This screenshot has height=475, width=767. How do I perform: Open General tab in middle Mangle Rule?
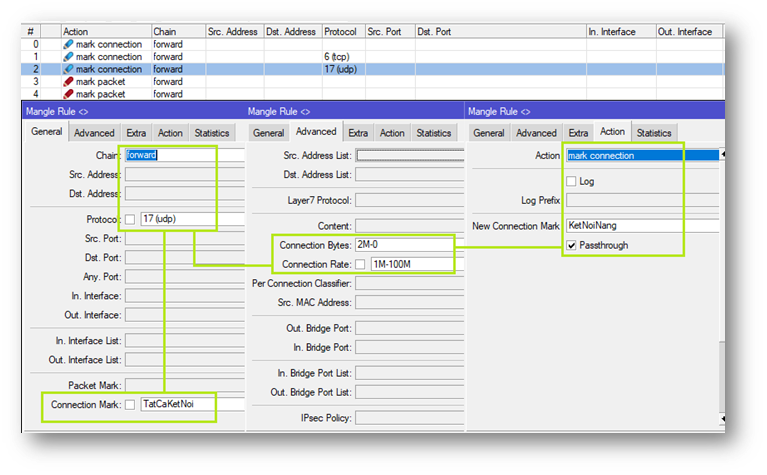268,133
